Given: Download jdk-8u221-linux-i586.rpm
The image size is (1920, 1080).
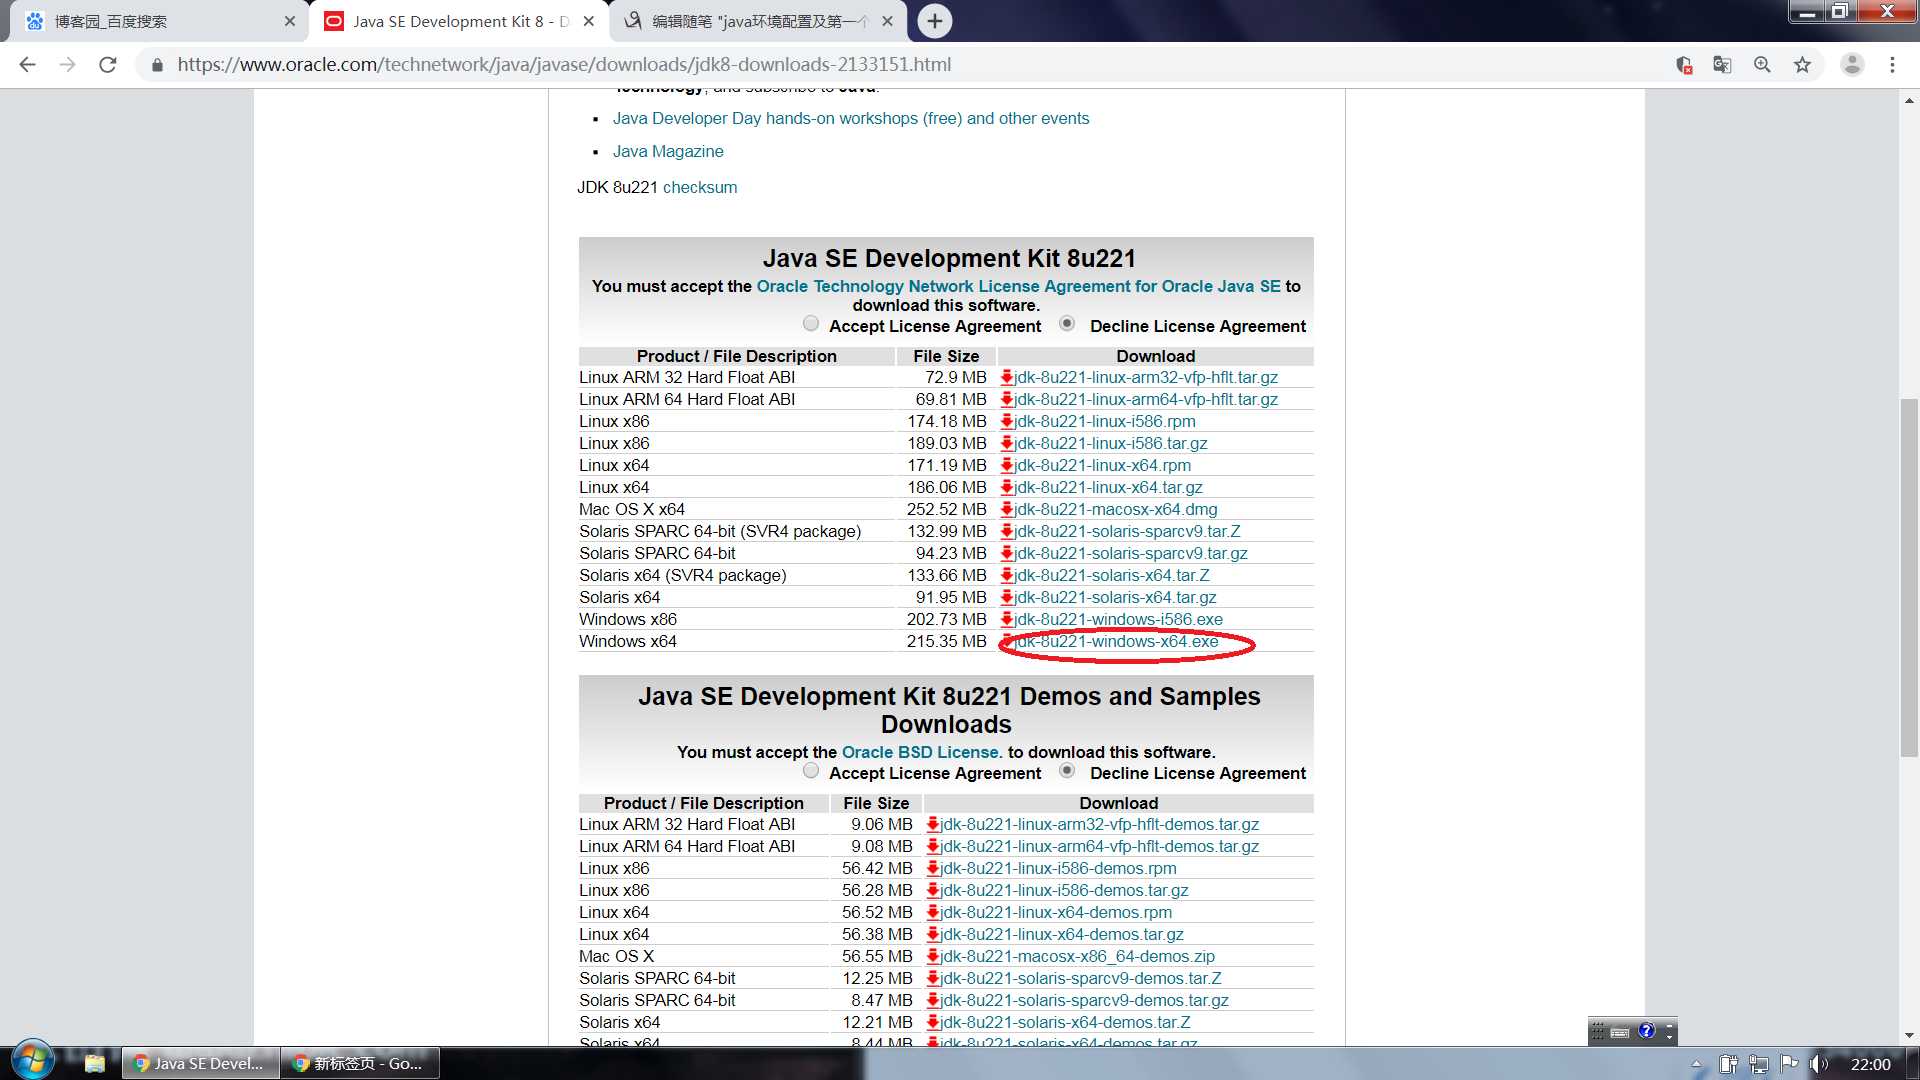Looking at the screenshot, I should pos(1104,421).
